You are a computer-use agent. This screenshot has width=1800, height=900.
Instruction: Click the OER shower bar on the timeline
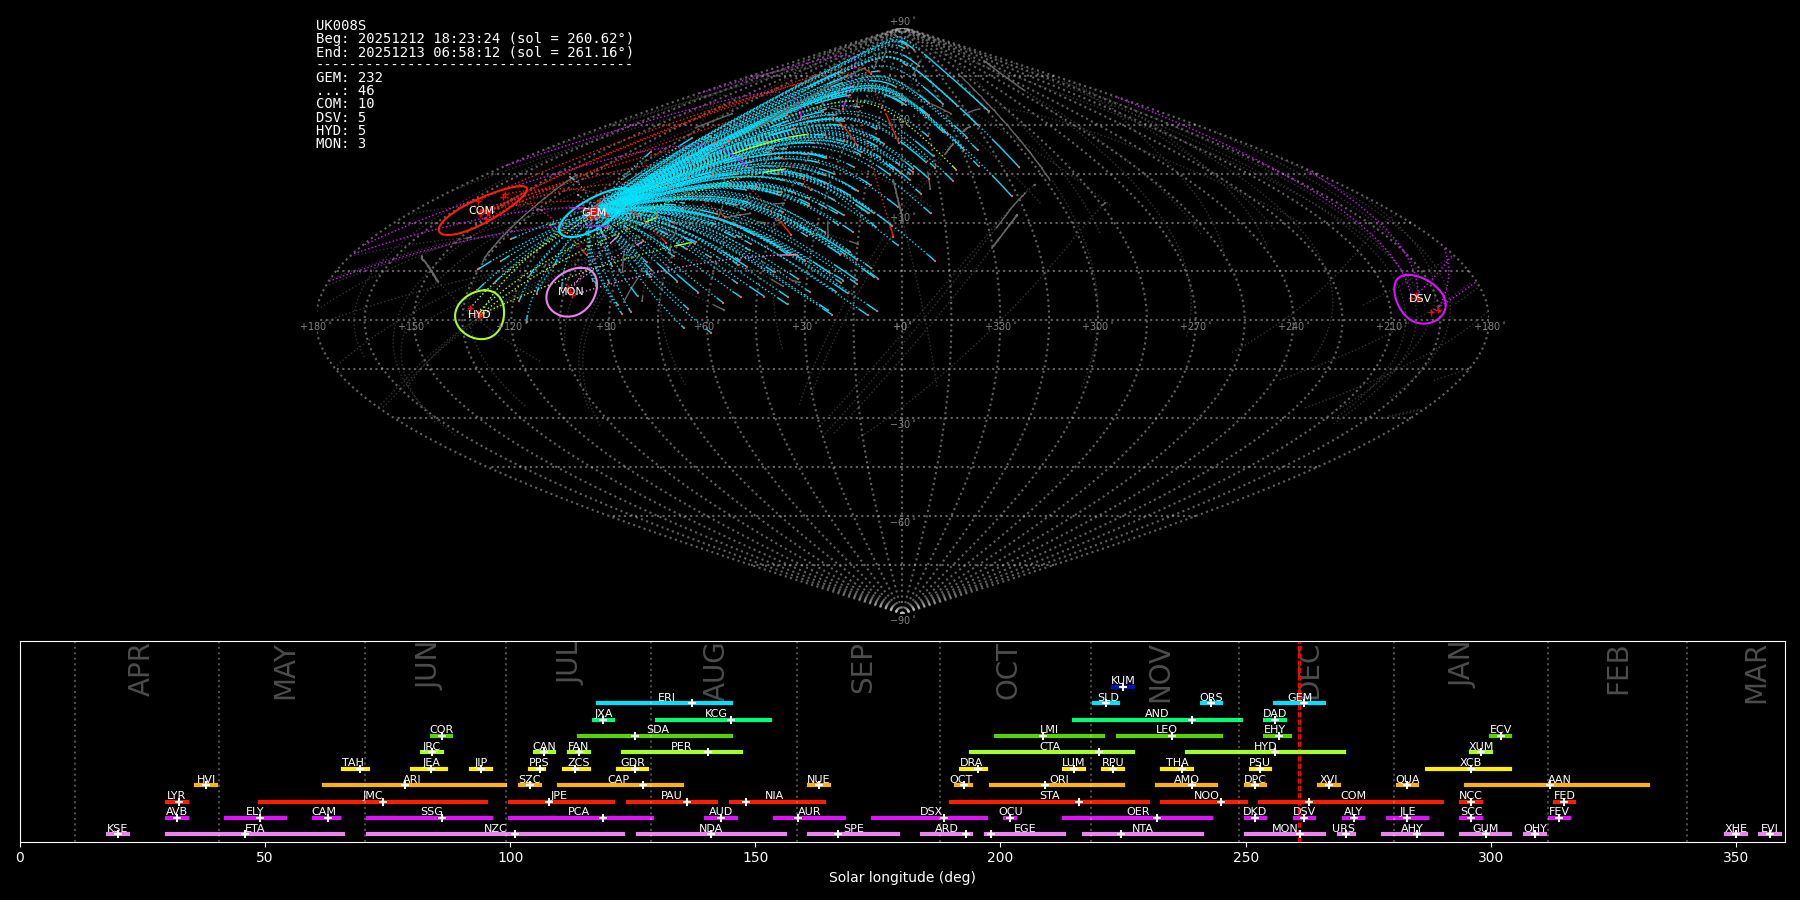click(1137, 818)
